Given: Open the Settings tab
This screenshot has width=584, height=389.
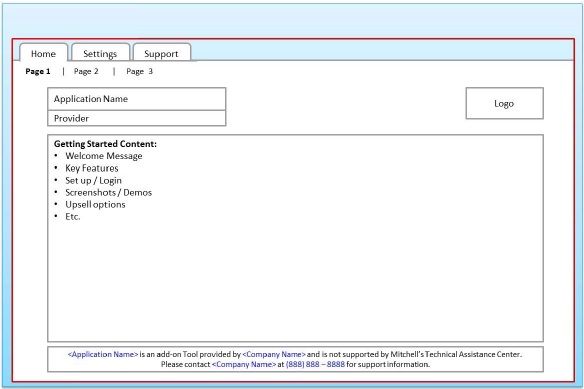Looking at the screenshot, I should coord(100,53).
